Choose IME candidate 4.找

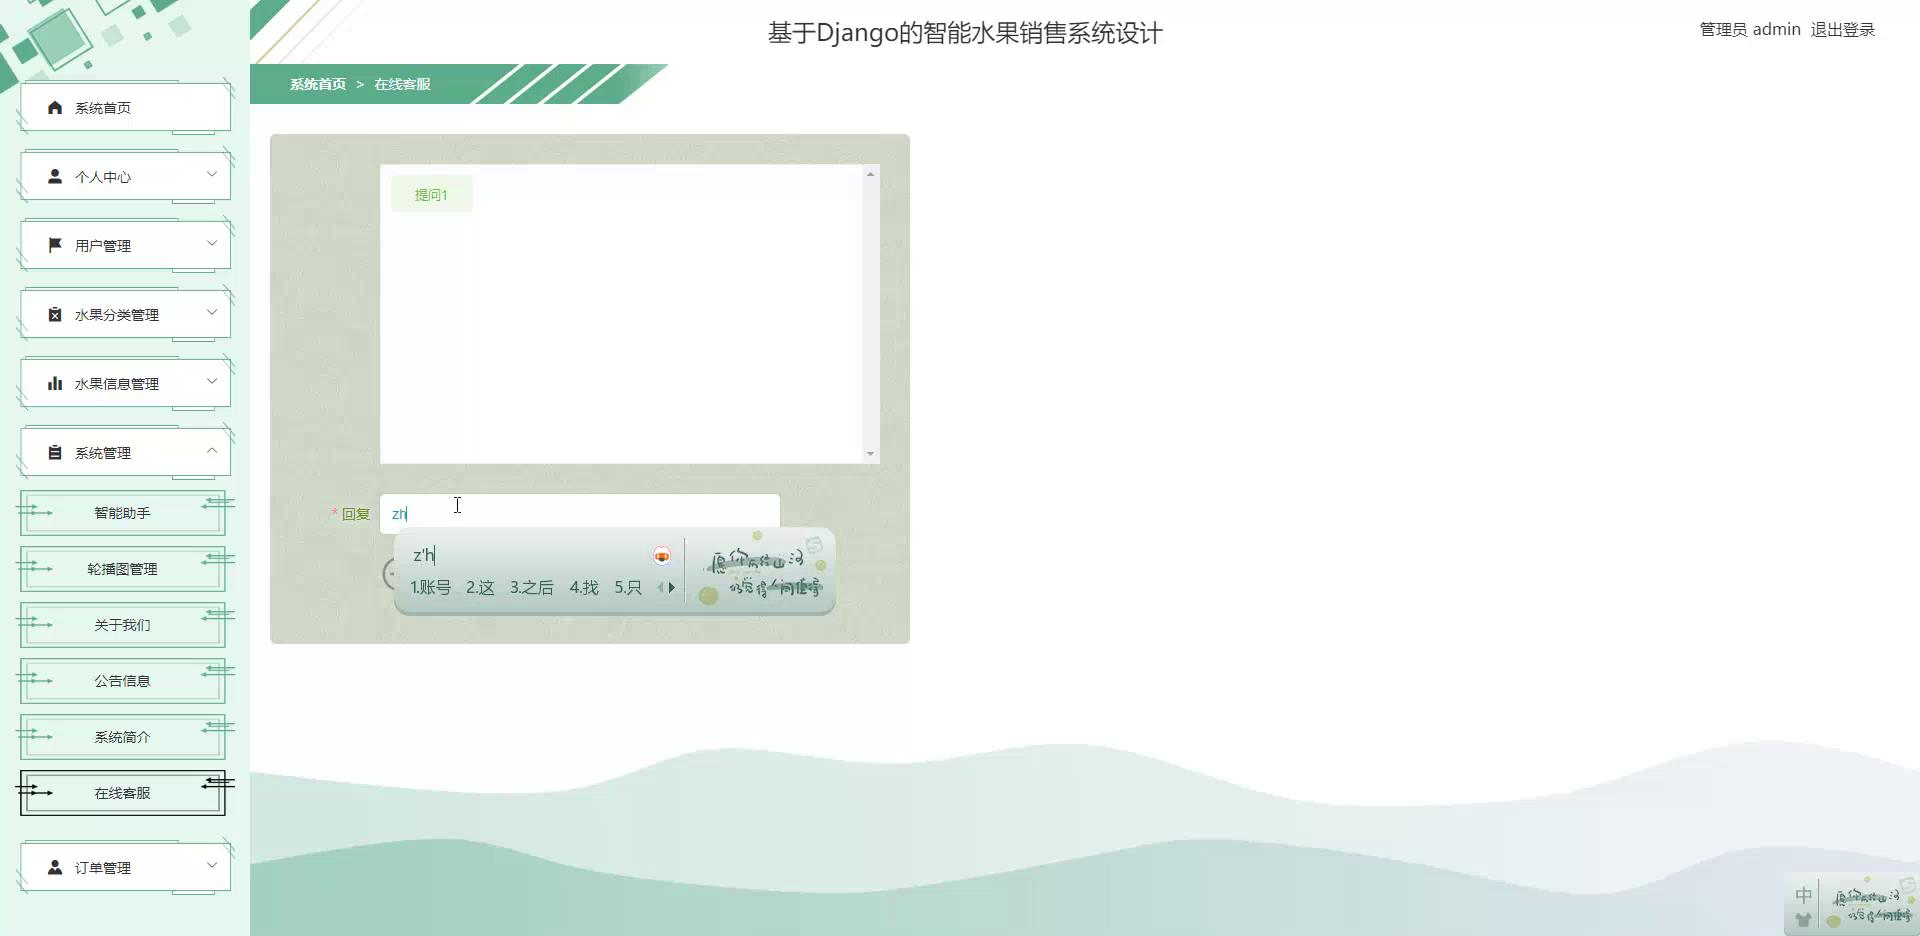click(x=584, y=587)
